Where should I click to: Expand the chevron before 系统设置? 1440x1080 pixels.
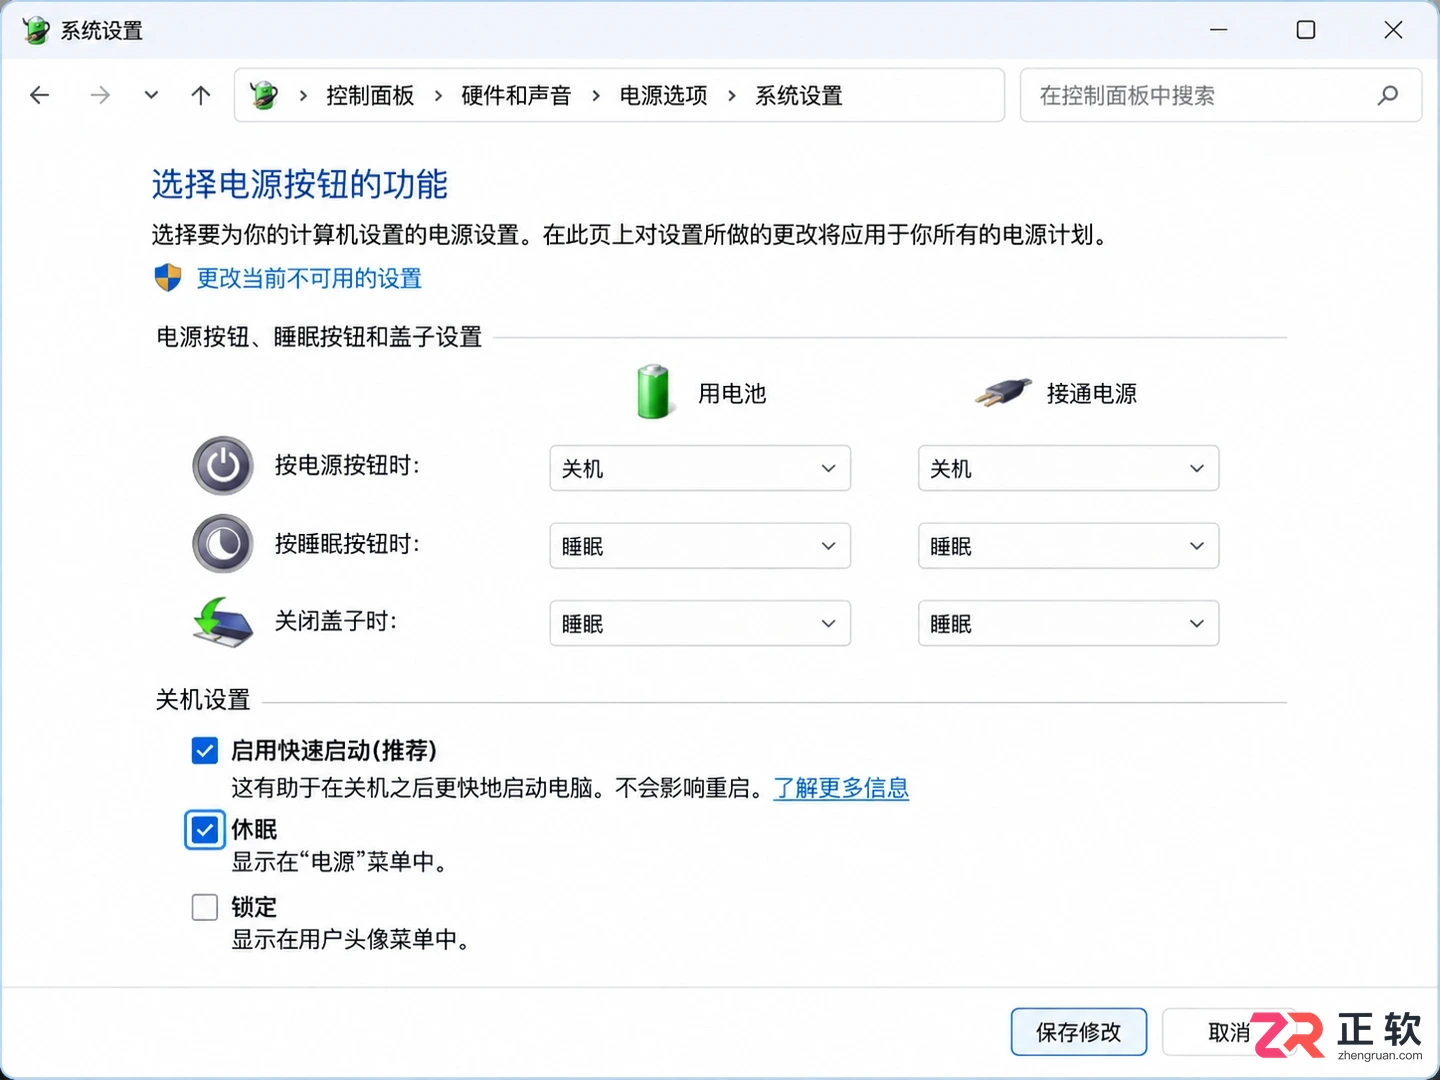[732, 95]
